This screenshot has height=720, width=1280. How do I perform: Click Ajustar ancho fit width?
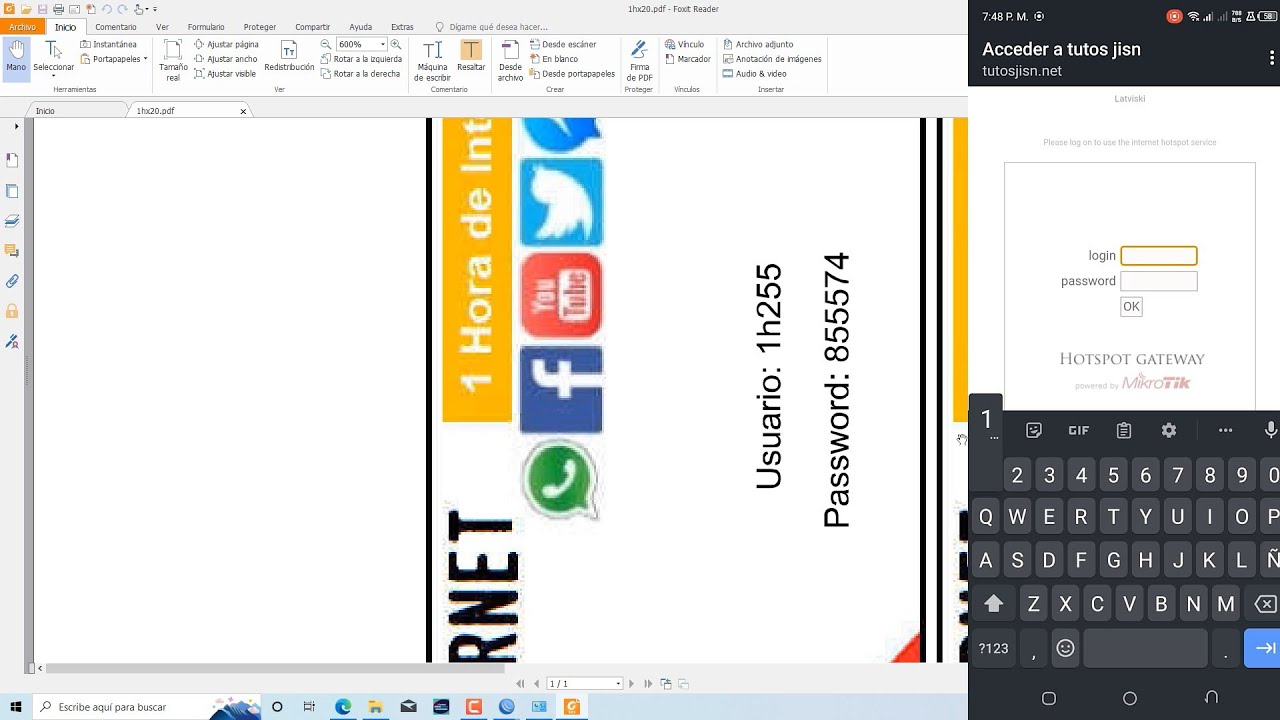pyautogui.click(x=226, y=59)
